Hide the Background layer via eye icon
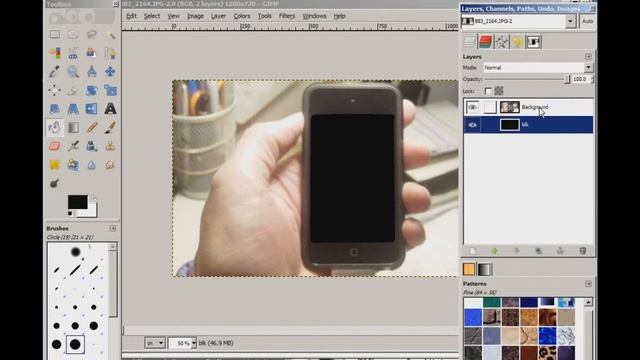The width and height of the screenshot is (640, 360). [473, 107]
